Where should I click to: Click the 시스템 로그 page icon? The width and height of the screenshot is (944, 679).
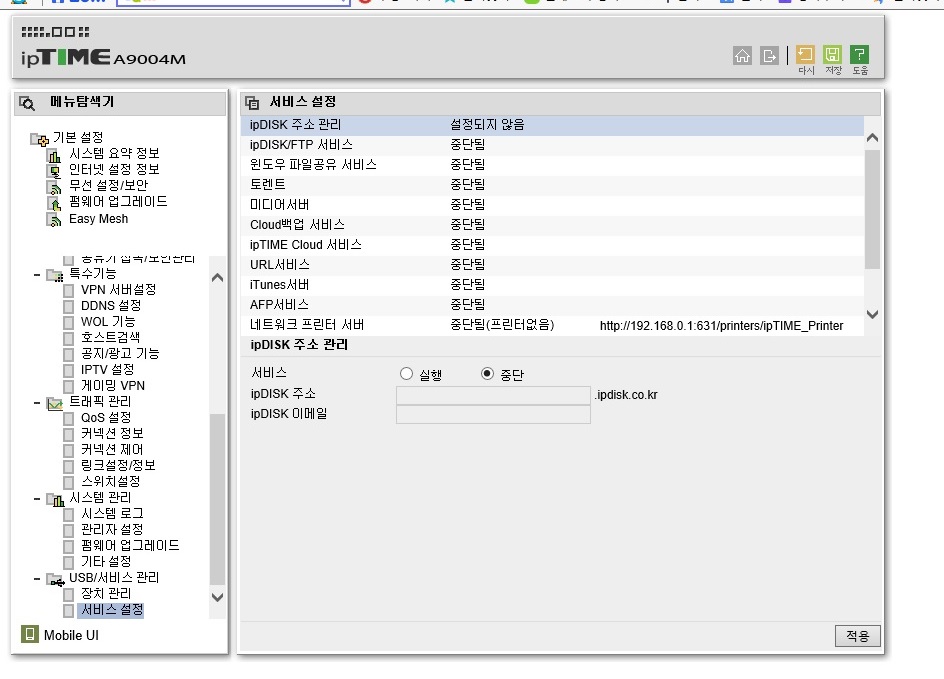[69, 515]
